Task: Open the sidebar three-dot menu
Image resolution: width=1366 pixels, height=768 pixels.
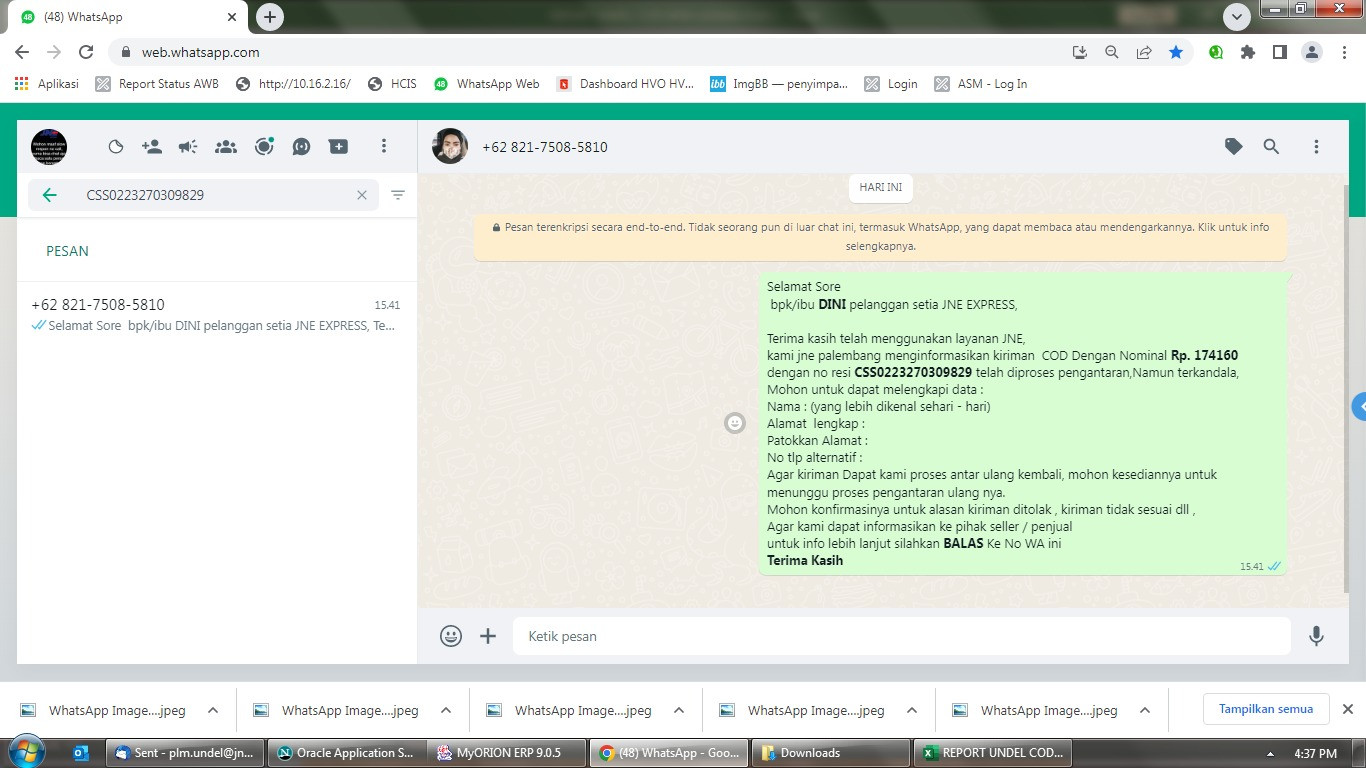Action: [383, 146]
